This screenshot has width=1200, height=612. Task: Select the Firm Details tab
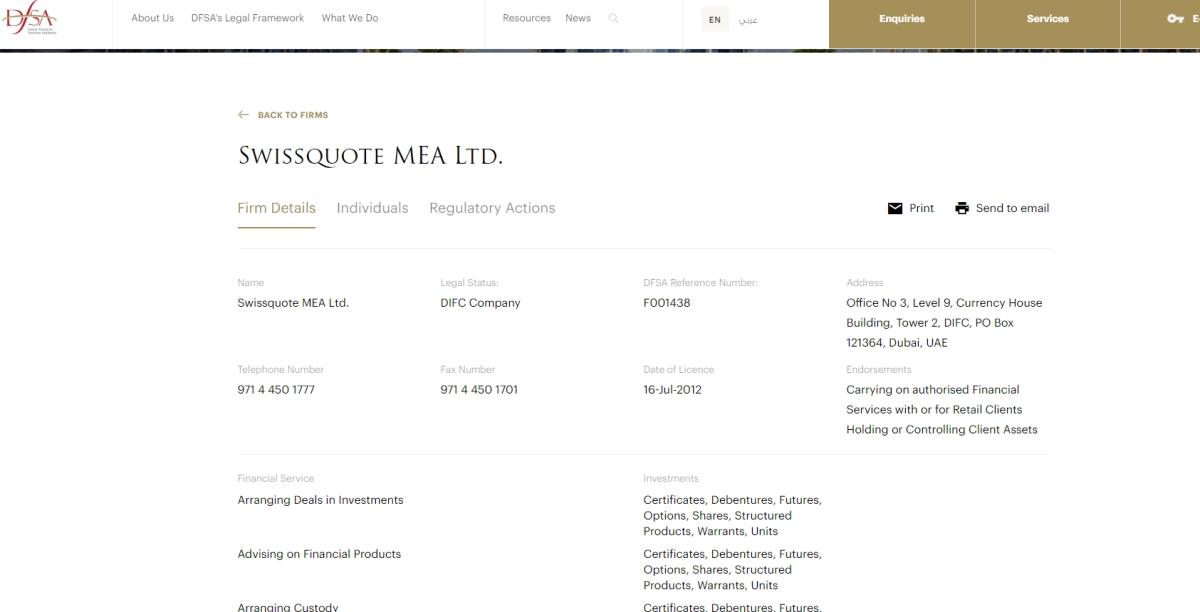pos(276,208)
